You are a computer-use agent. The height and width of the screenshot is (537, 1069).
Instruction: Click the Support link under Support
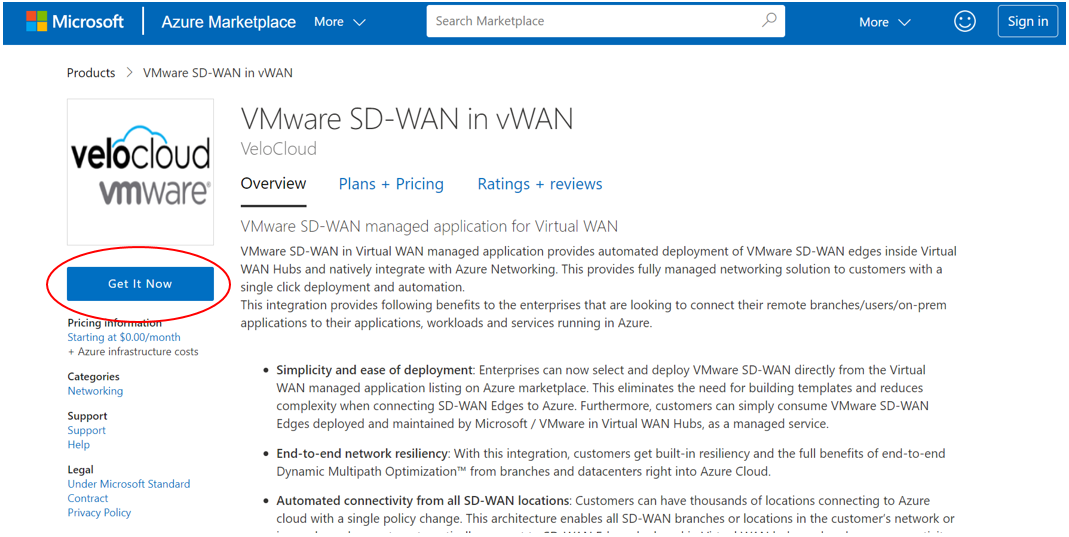87,431
